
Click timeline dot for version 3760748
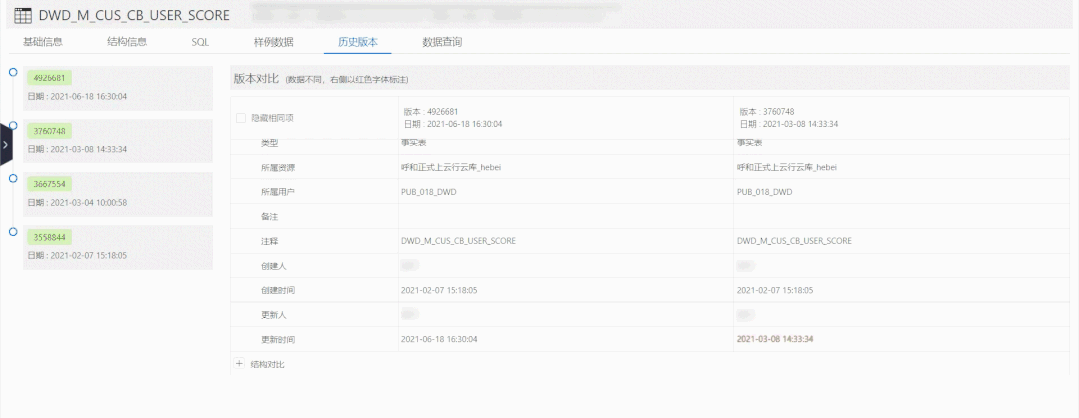click(12, 125)
